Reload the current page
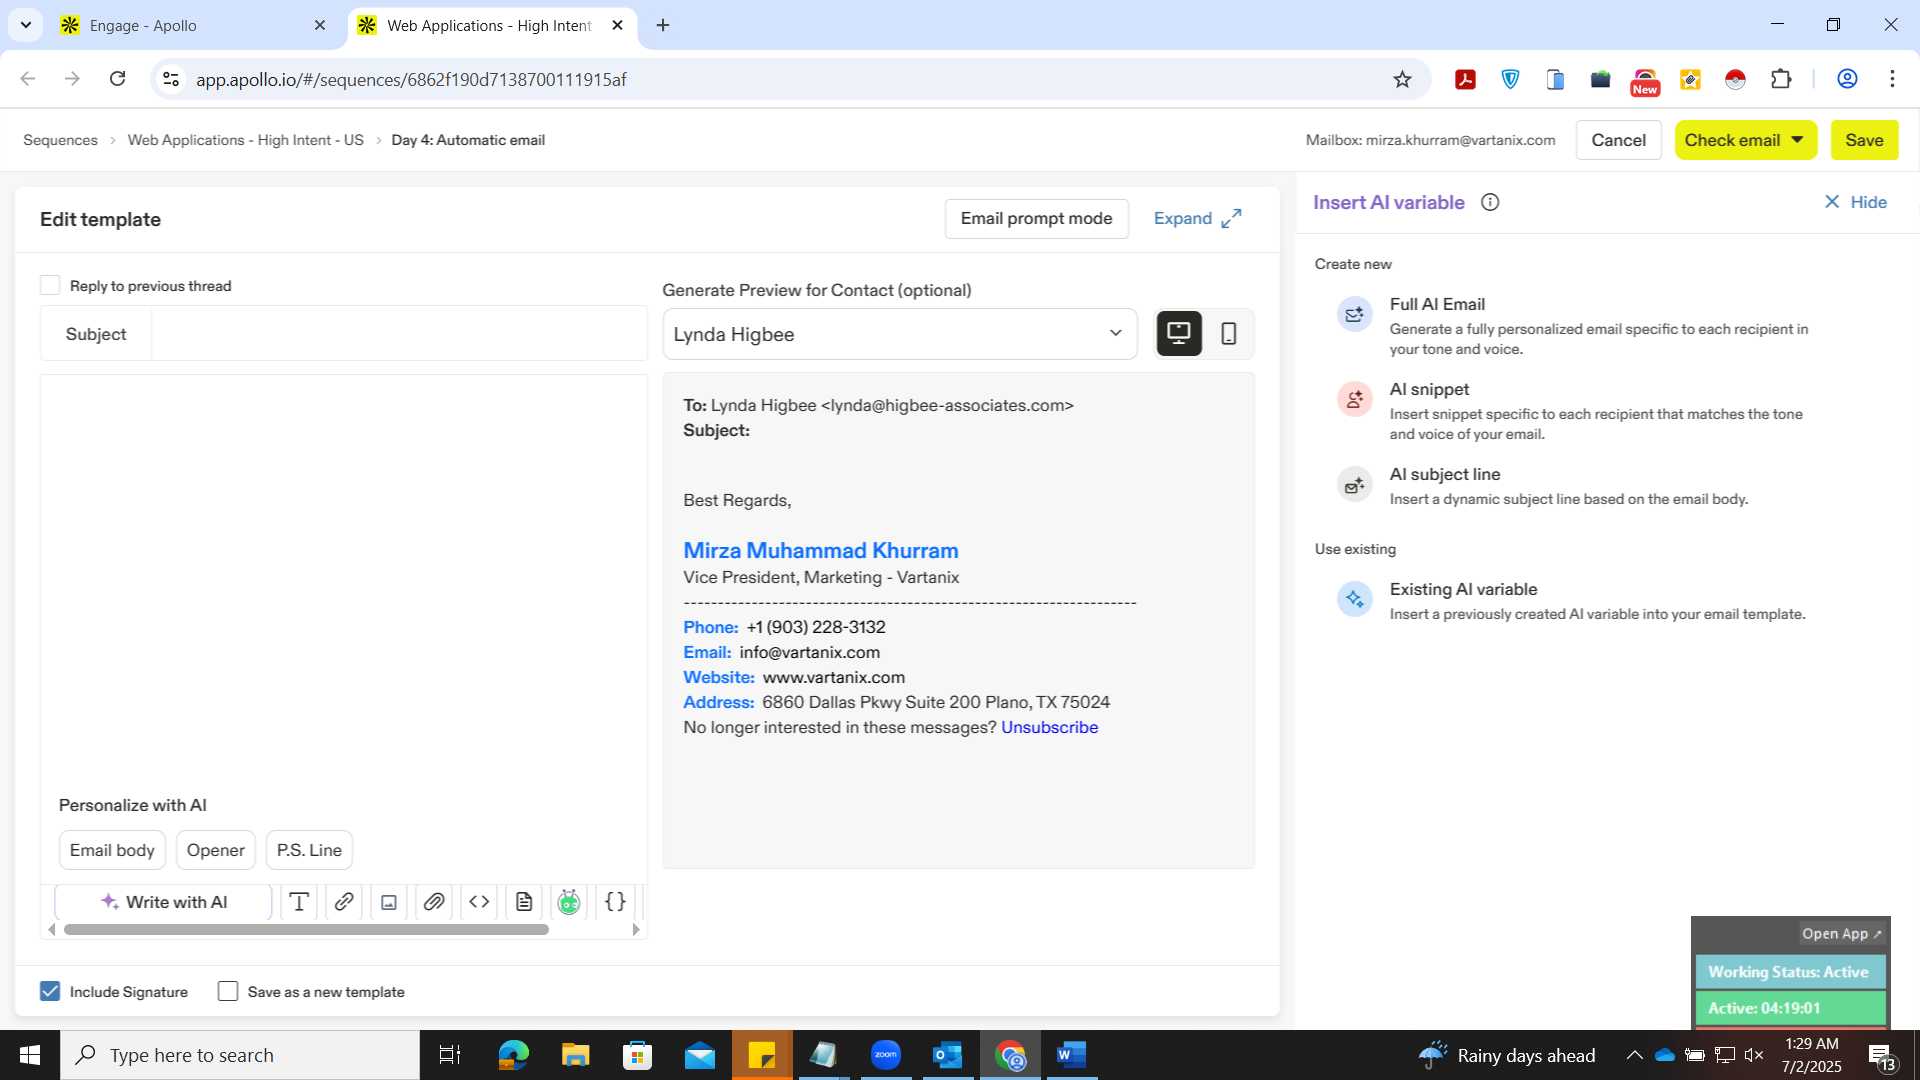 118,79
